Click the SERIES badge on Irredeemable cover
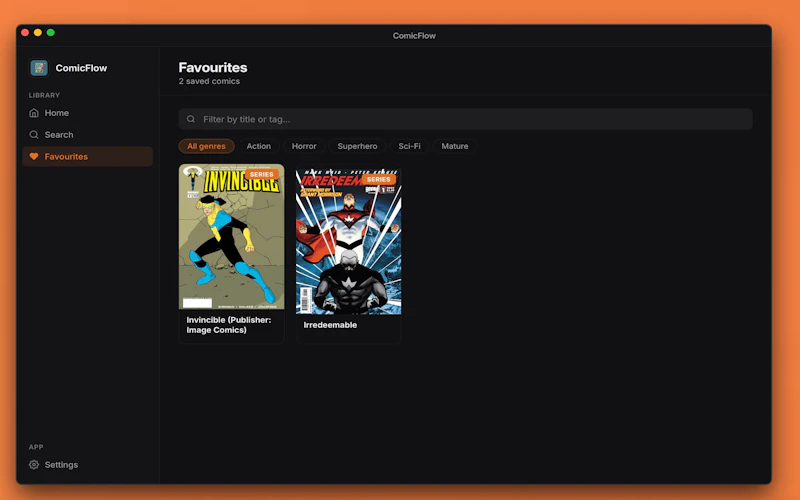The image size is (800, 500). point(379,180)
